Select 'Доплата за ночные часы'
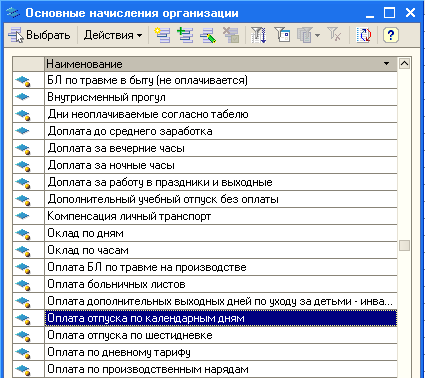The height and width of the screenshot is (378, 425). pos(221,165)
